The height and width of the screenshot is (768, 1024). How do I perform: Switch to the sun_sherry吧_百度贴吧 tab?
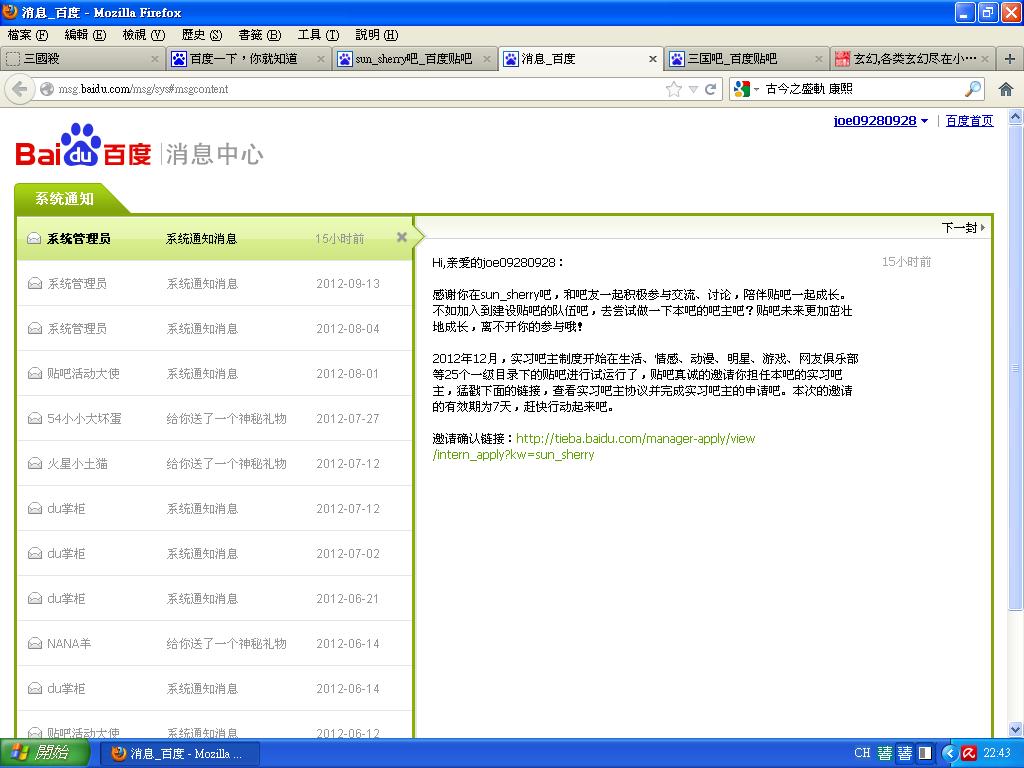pyautogui.click(x=415, y=59)
